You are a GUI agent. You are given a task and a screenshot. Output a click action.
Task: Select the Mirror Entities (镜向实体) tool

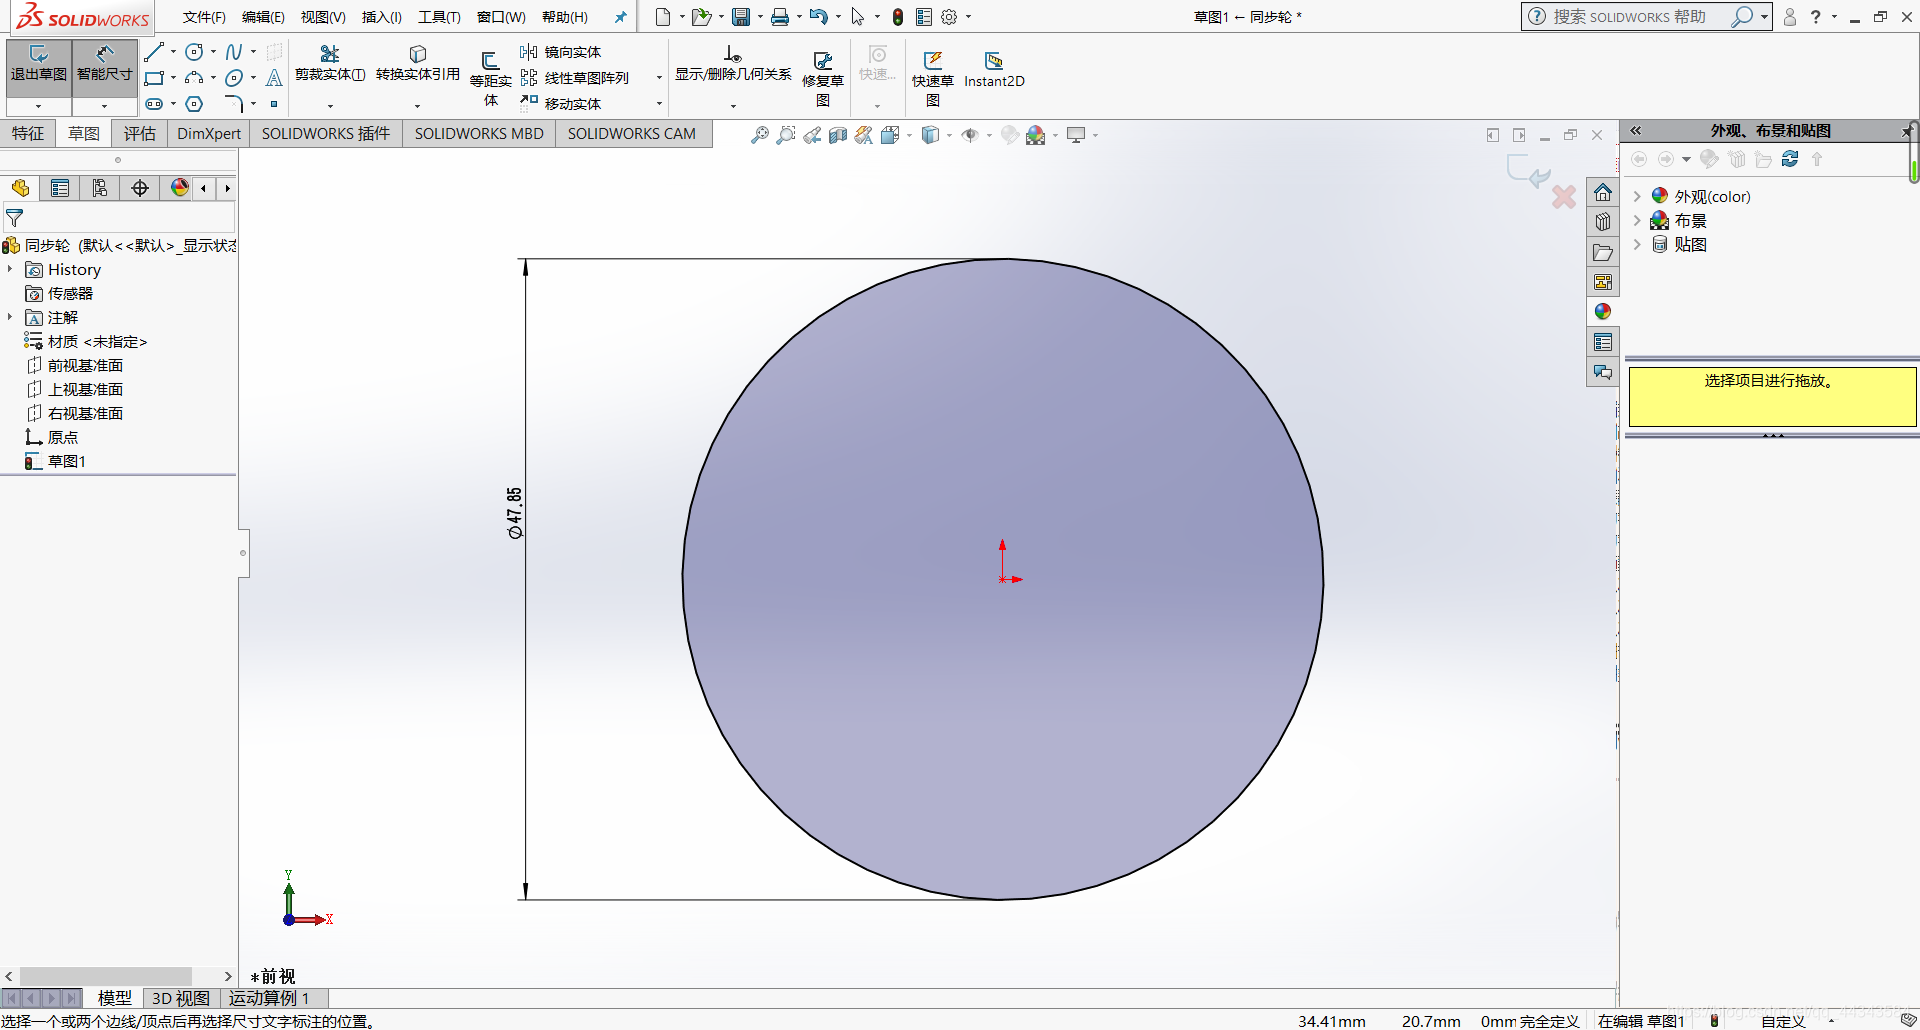(561, 52)
